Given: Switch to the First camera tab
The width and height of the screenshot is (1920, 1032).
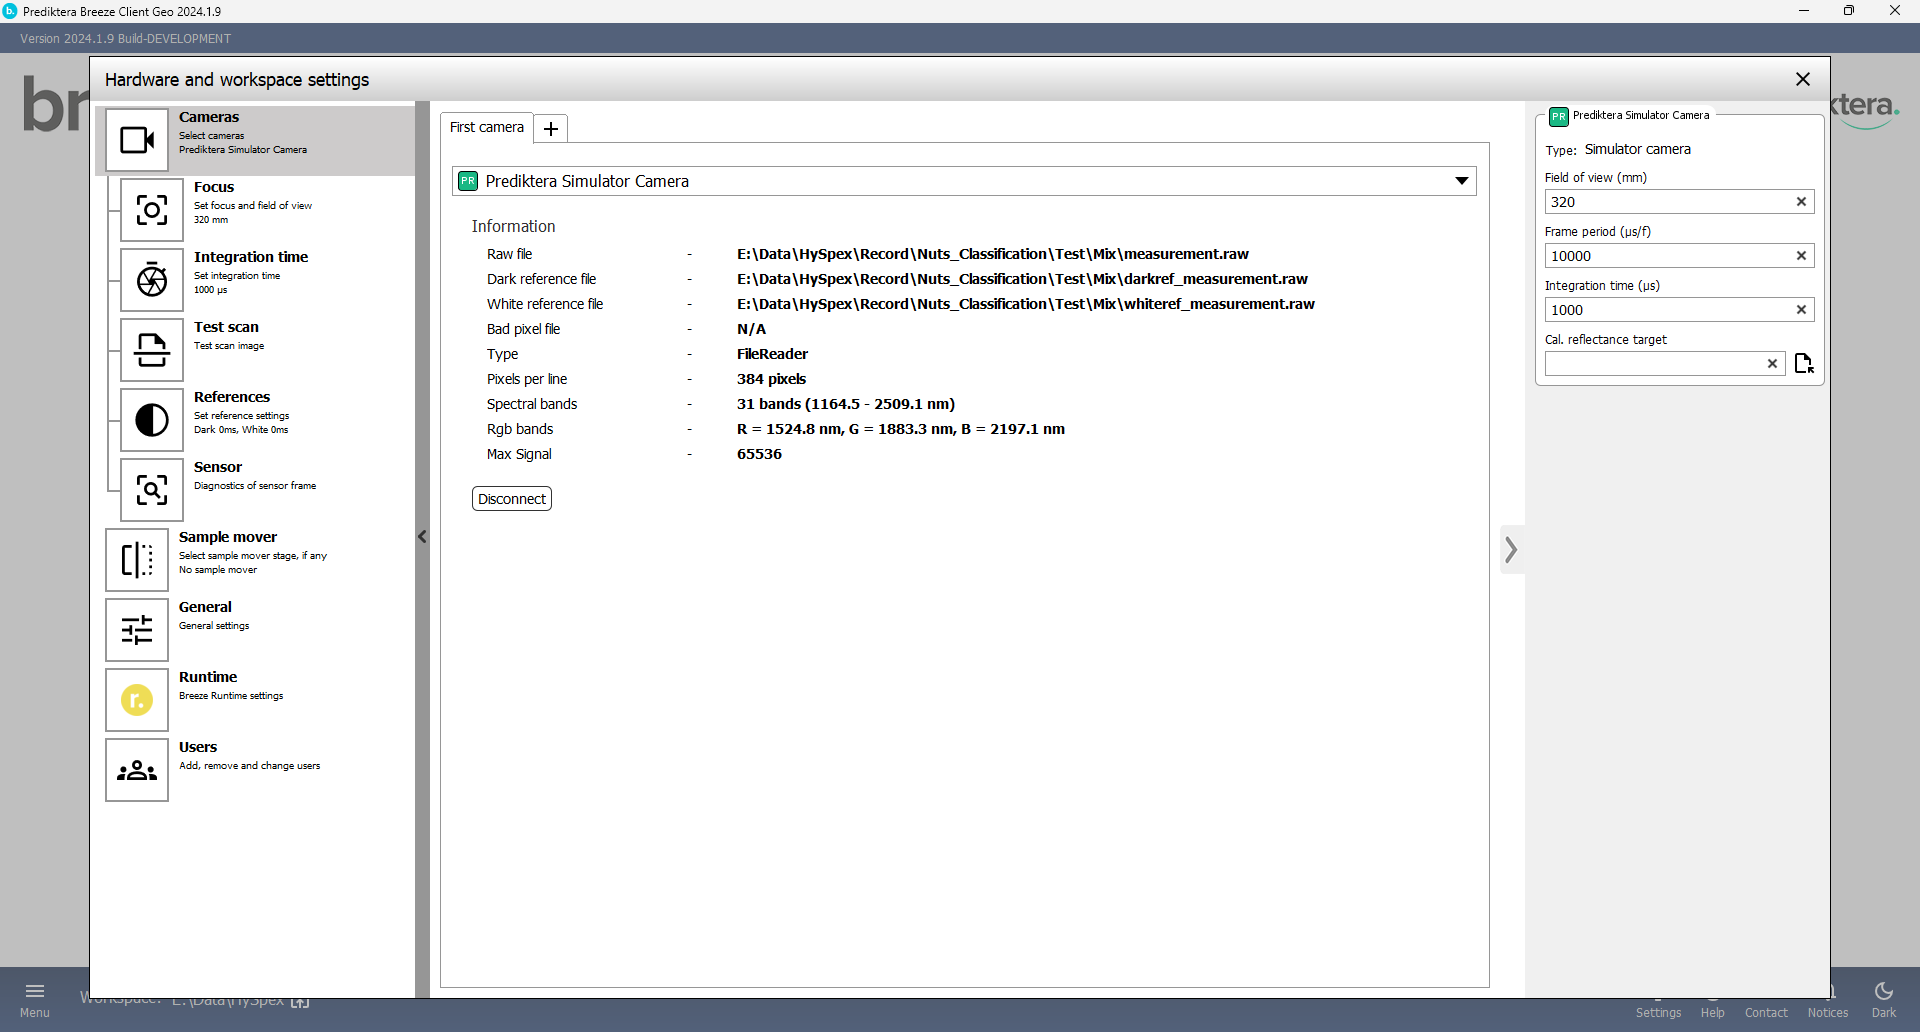Looking at the screenshot, I should click(x=487, y=128).
